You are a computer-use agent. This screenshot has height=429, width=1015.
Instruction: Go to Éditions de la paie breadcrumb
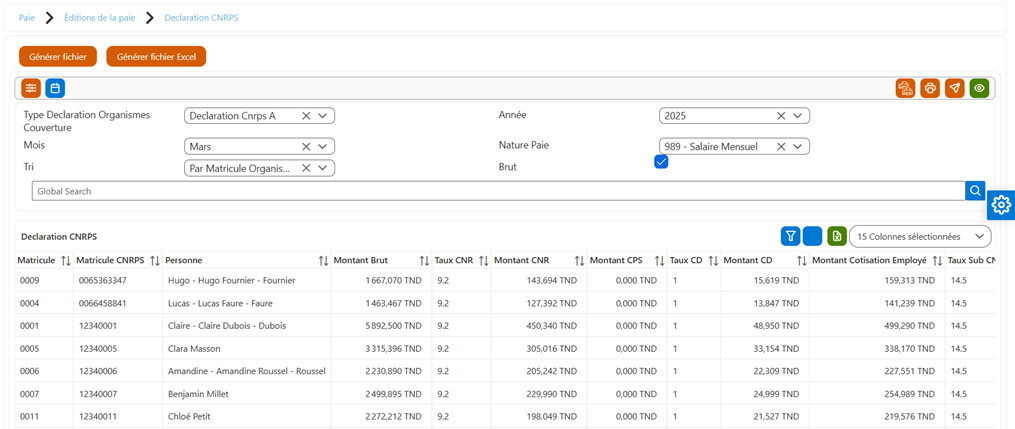[100, 18]
